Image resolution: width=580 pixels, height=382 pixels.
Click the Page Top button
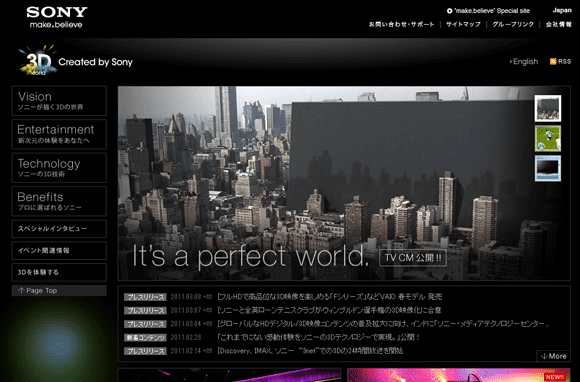tap(59, 291)
